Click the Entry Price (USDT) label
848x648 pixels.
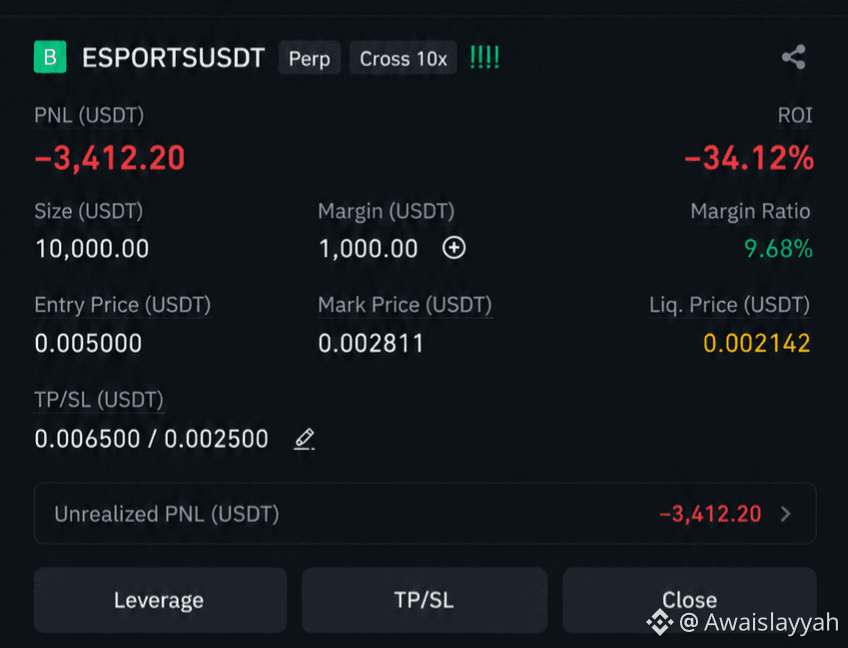point(123,305)
